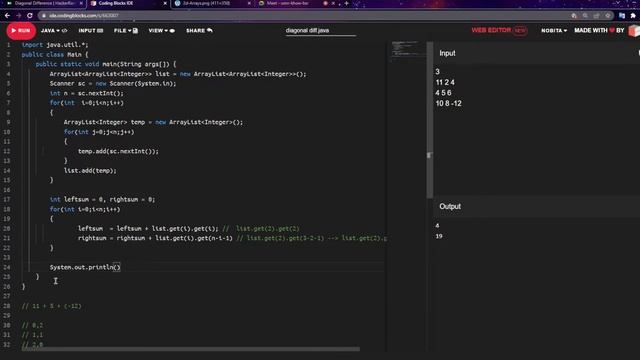Open a new browser tab
The image size is (640, 360).
click(x=347, y=3)
